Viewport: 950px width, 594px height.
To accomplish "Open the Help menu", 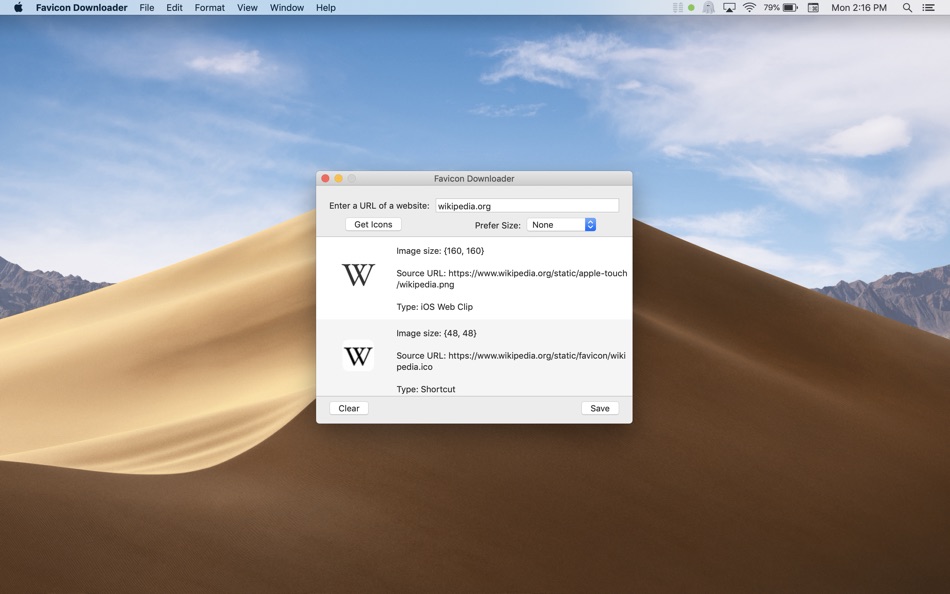I will pyautogui.click(x=326, y=7).
